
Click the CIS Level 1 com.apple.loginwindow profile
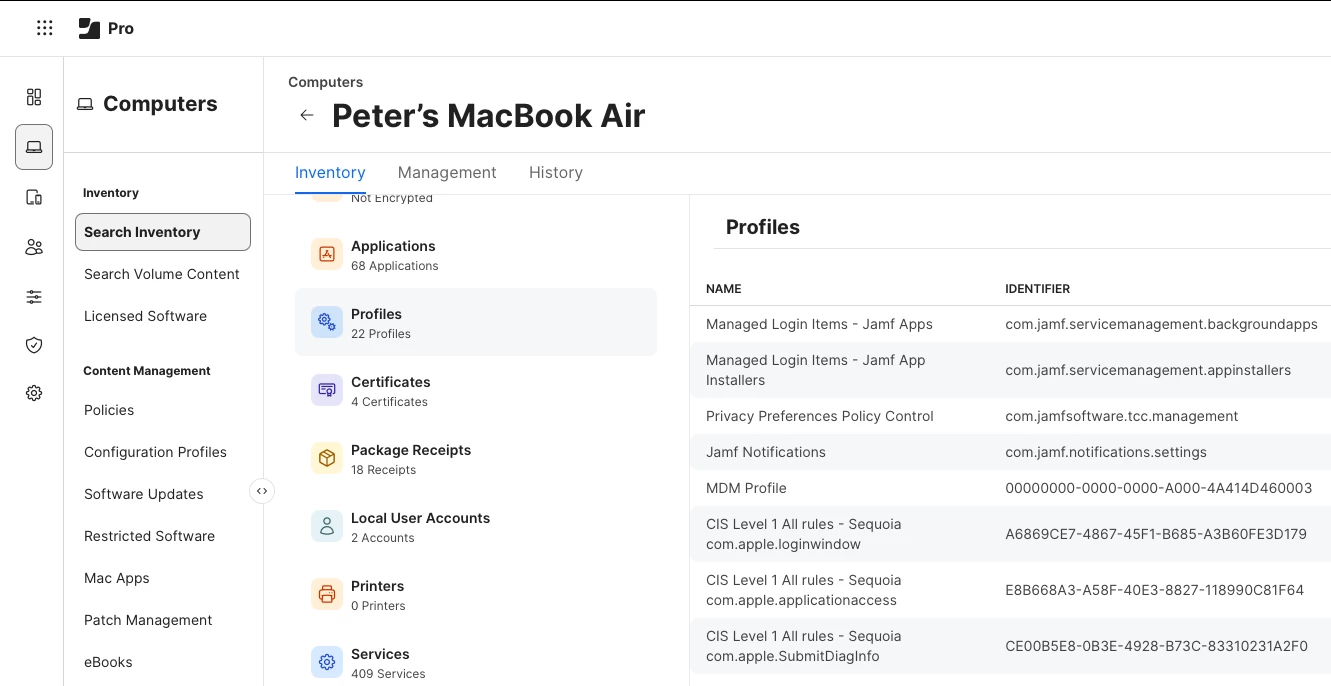click(804, 534)
